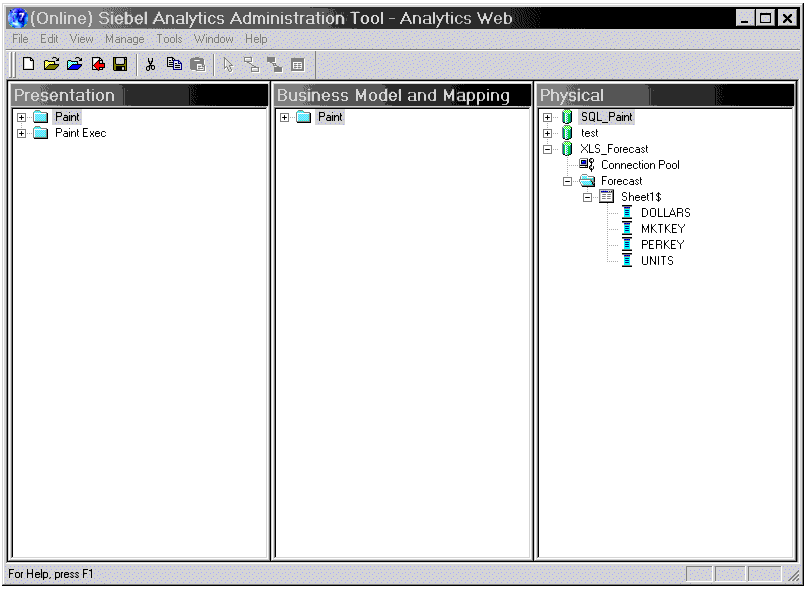Select Paint Exec in Presentation tree
Screen dimensions: 807x589
[81, 133]
